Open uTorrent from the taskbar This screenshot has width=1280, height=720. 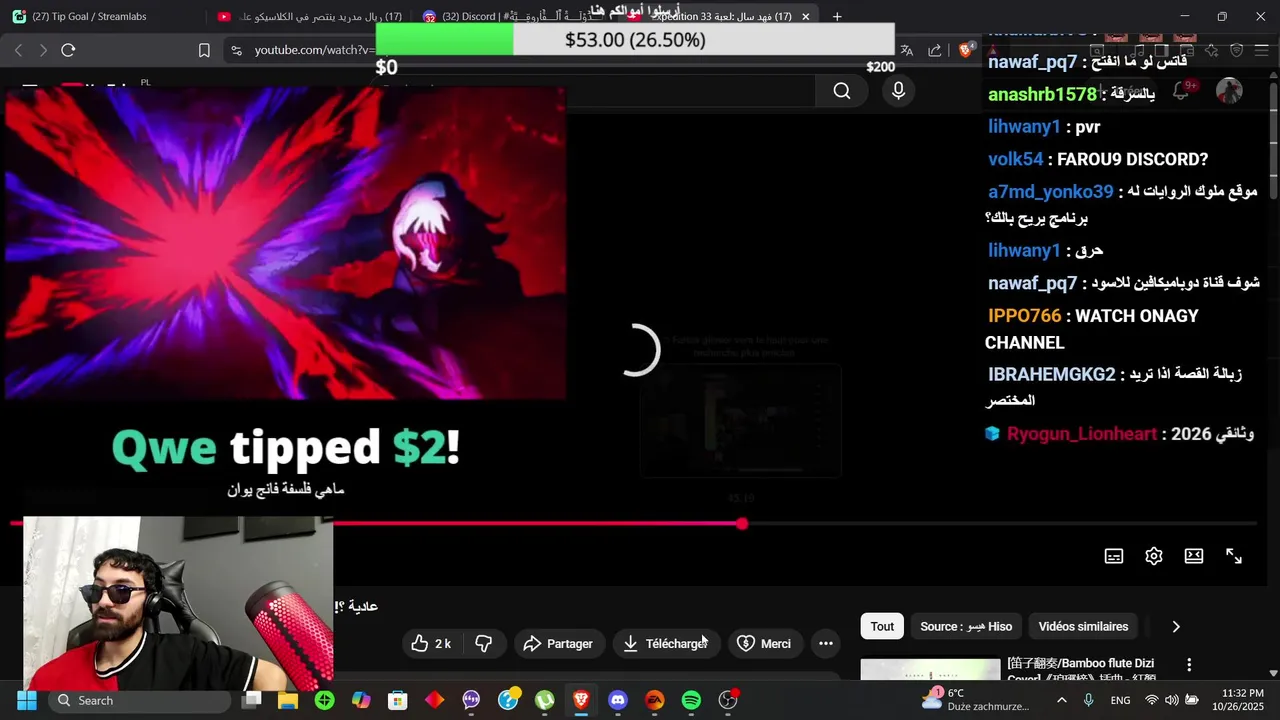pos(544,700)
